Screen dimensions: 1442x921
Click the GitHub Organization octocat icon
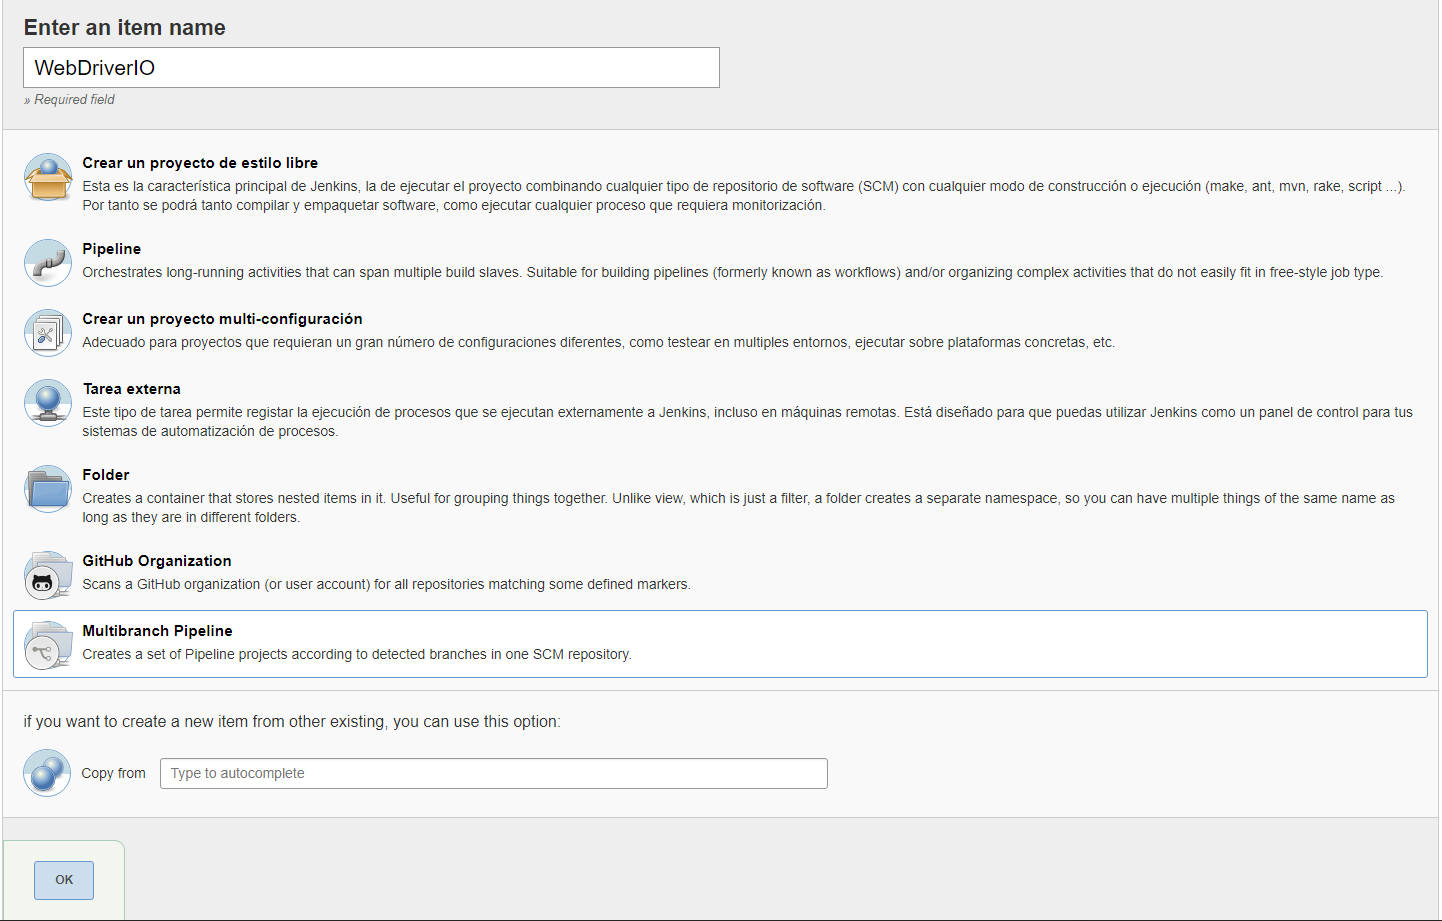[x=48, y=575]
